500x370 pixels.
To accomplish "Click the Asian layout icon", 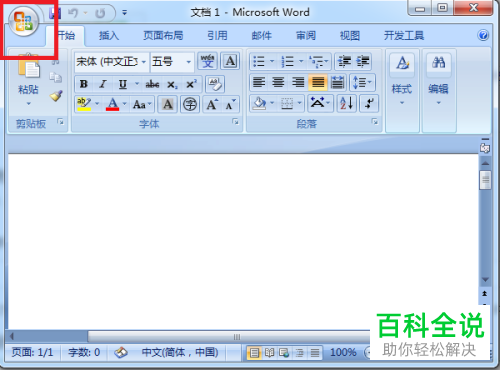I will 320,103.
